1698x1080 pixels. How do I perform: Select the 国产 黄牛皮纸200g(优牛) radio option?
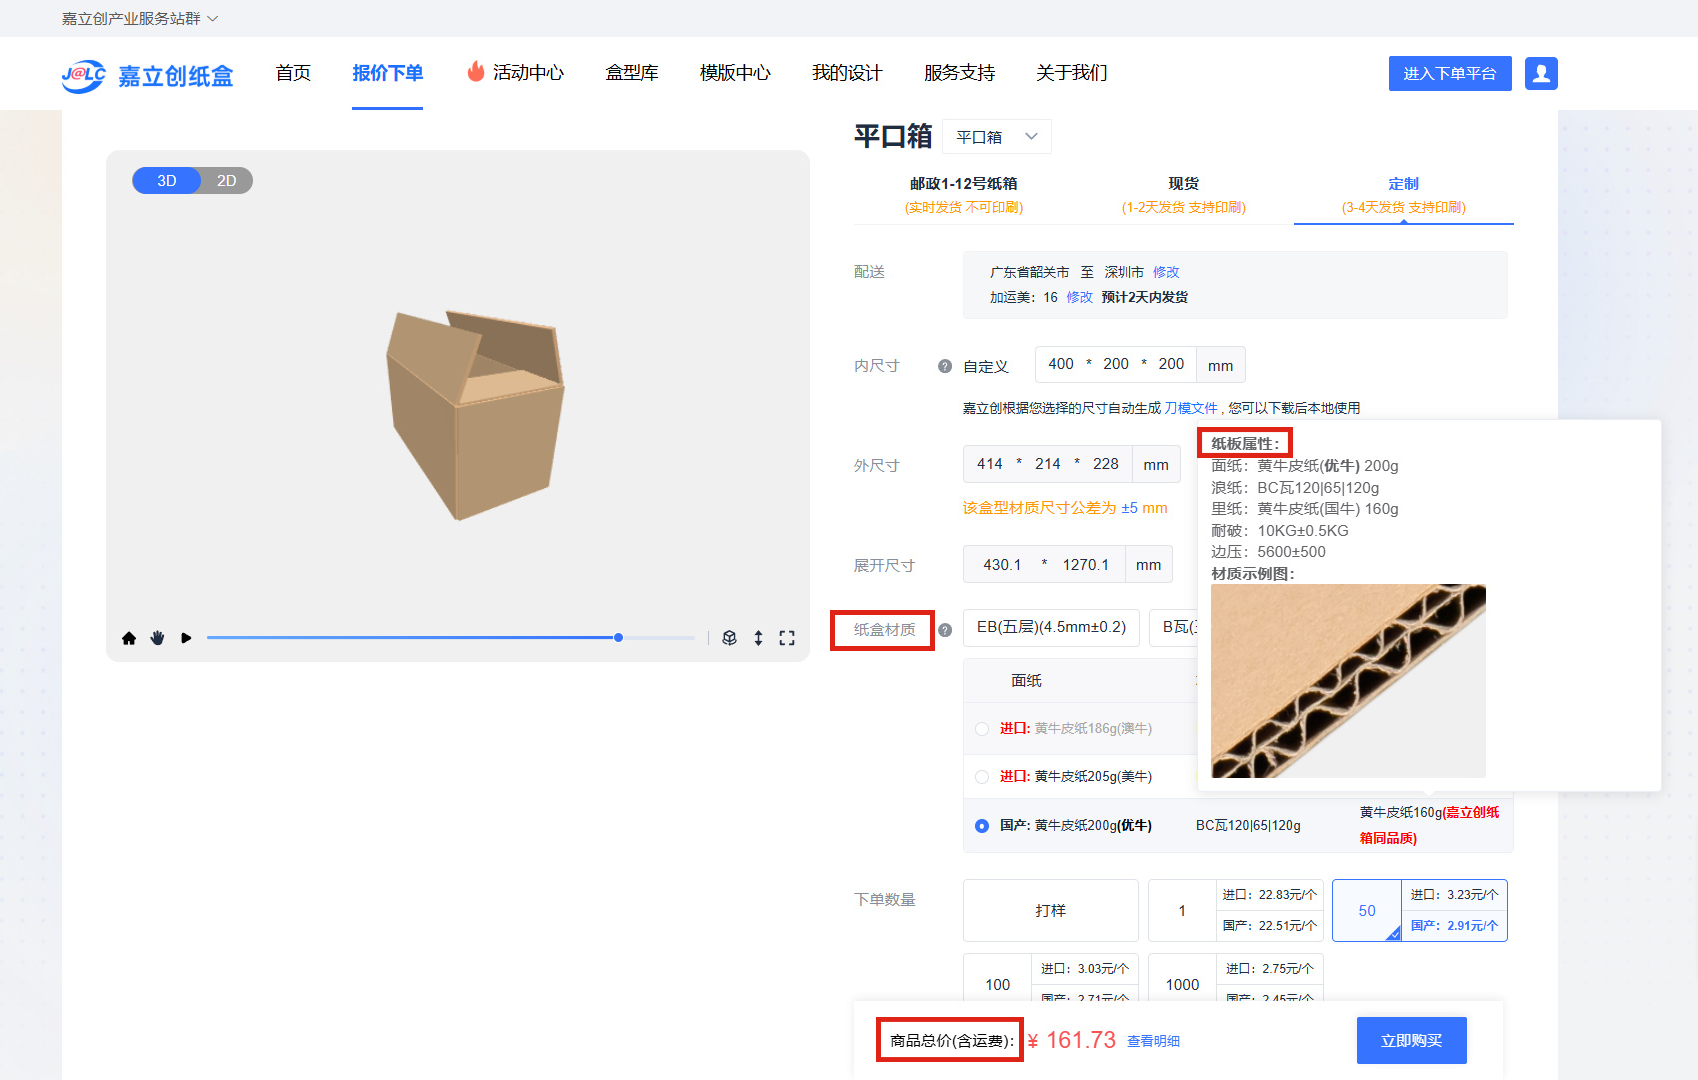pyautogui.click(x=982, y=826)
